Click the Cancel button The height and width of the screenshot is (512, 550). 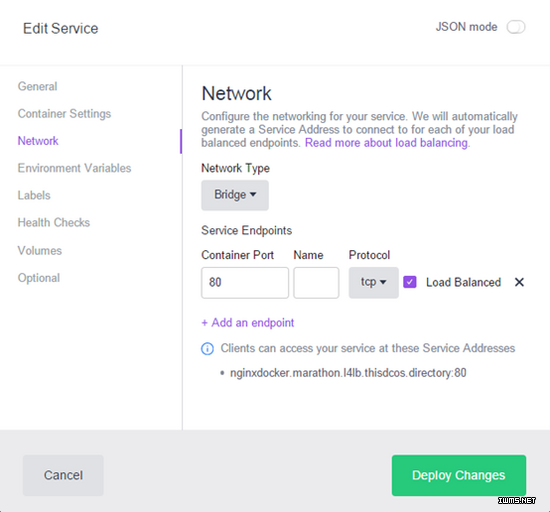63,475
